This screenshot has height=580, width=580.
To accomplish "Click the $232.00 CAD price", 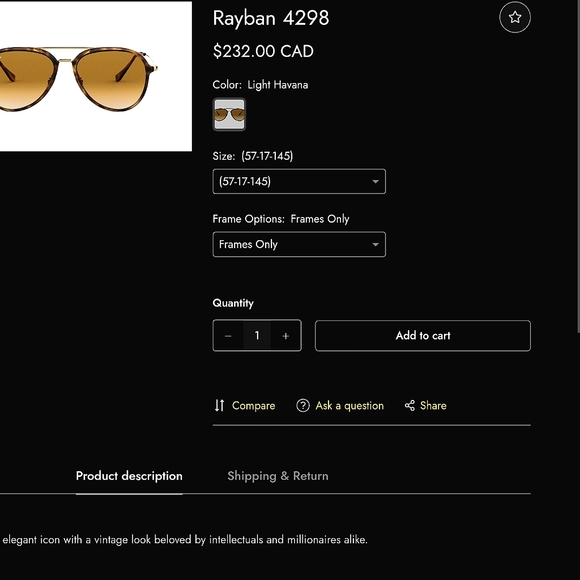I will tap(263, 51).
